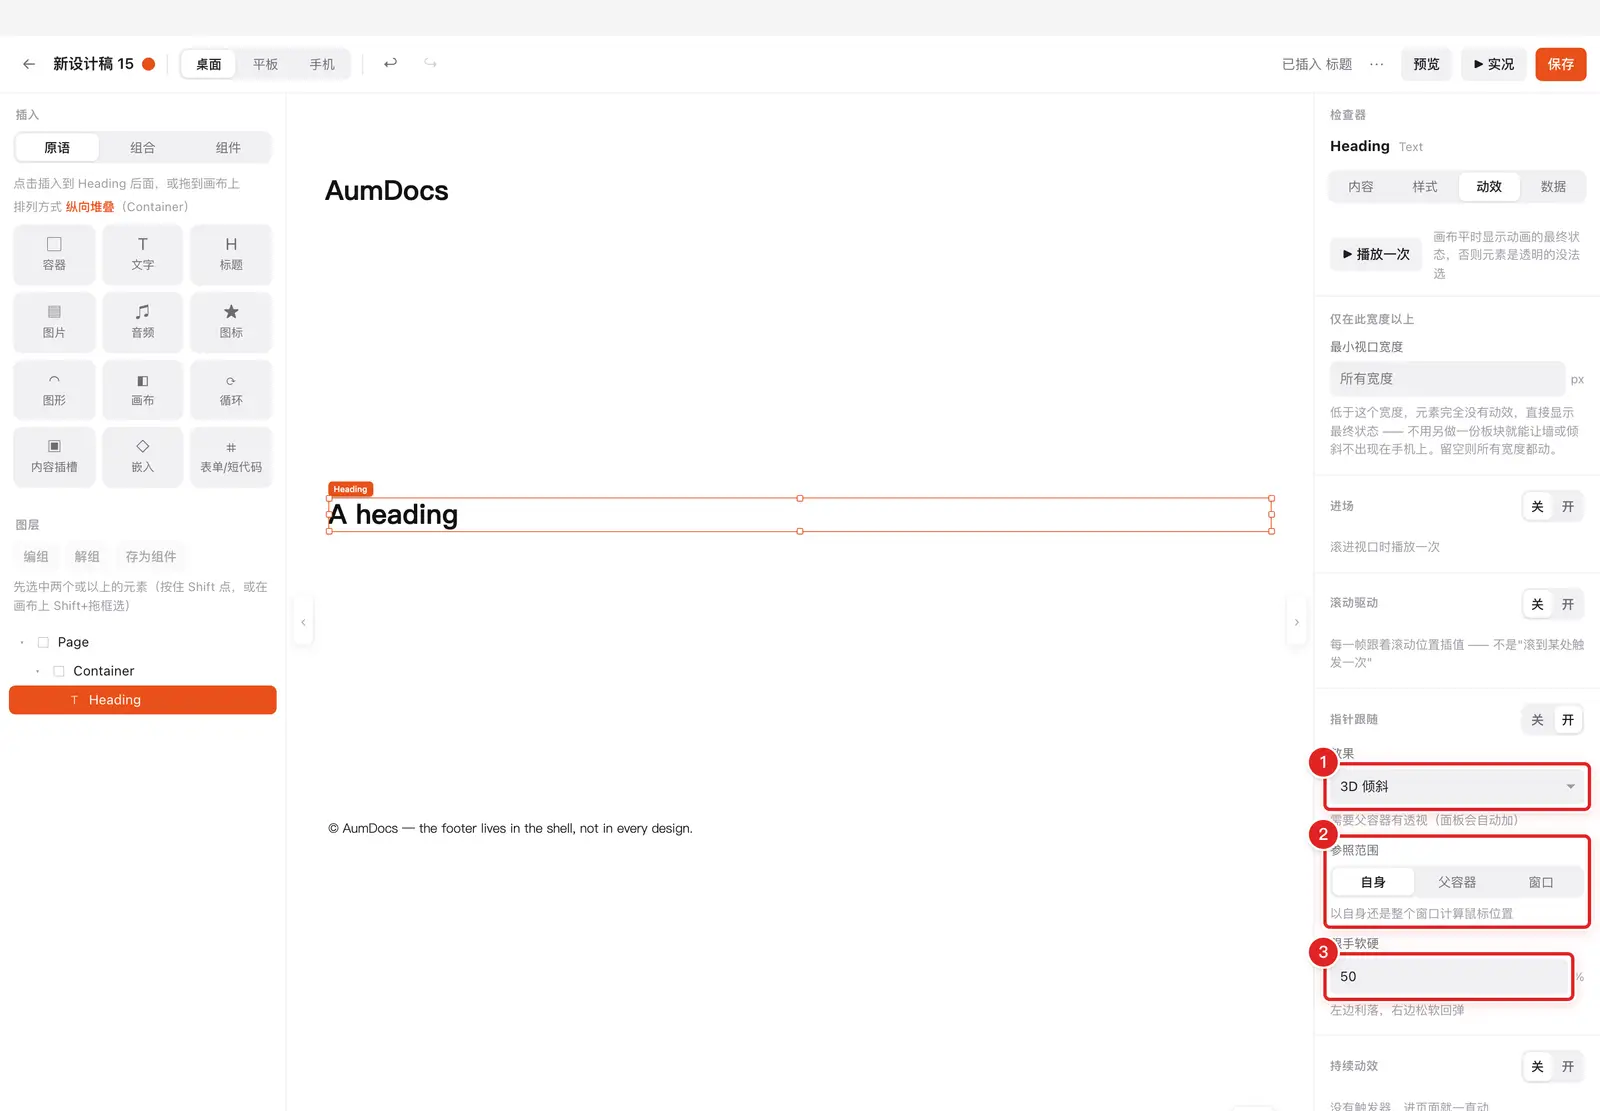Turn 进场 entrance animation on

click(x=1568, y=507)
